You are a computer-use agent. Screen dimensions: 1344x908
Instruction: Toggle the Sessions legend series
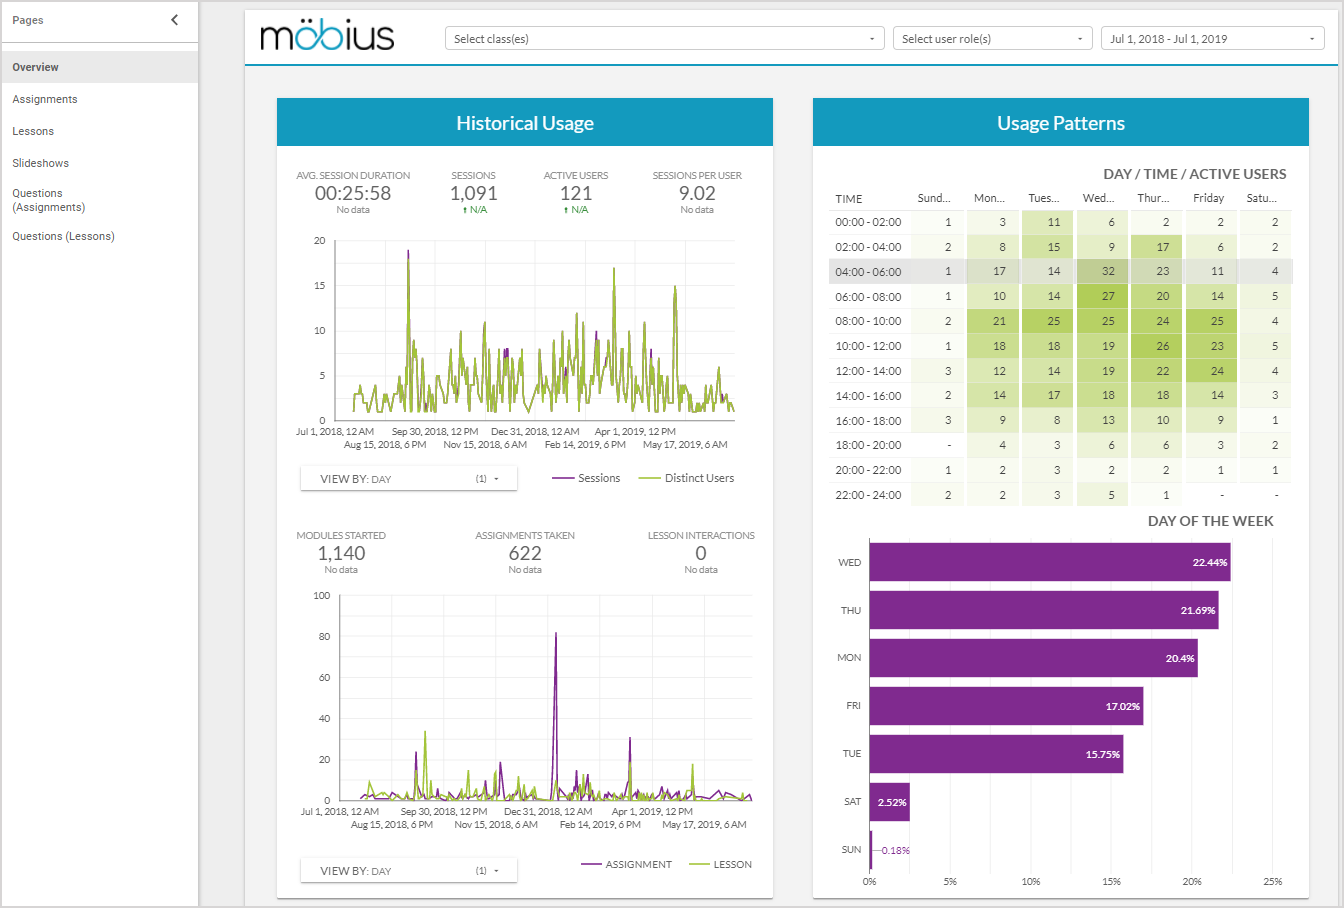tap(587, 478)
